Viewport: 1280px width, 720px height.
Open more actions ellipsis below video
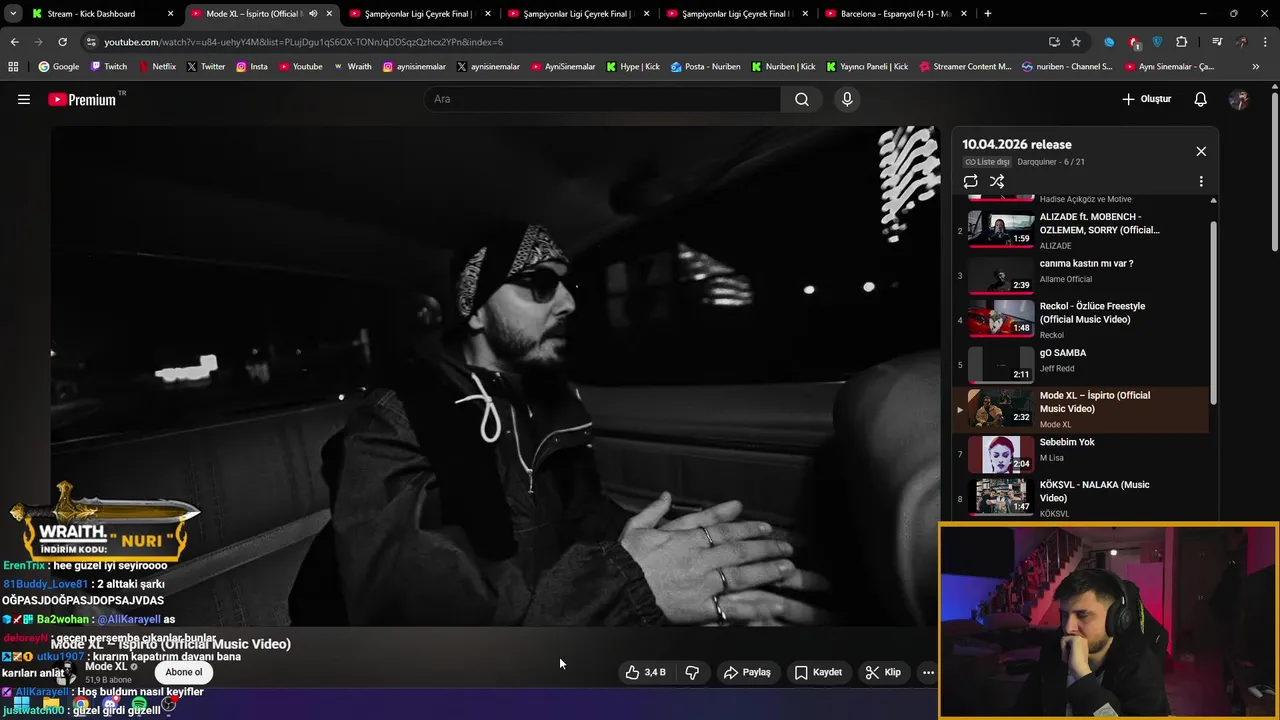point(928,672)
